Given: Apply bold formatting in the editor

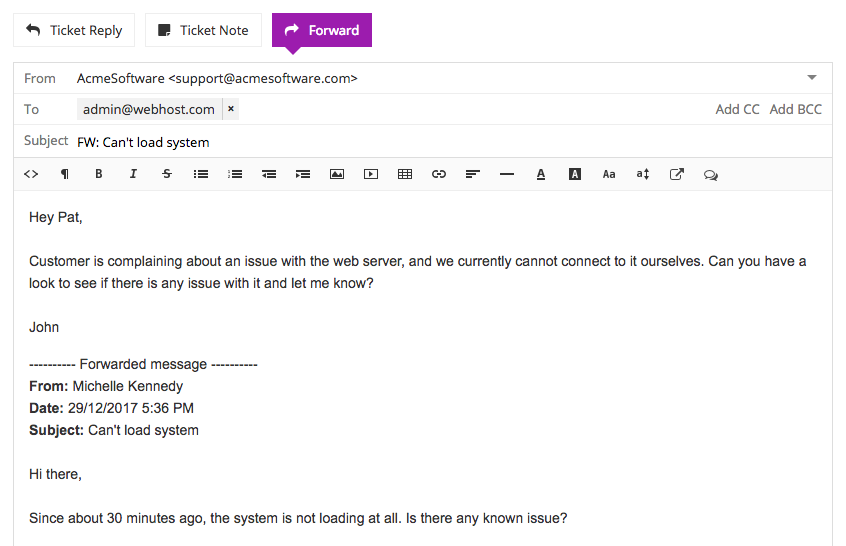Looking at the screenshot, I should click(x=99, y=174).
